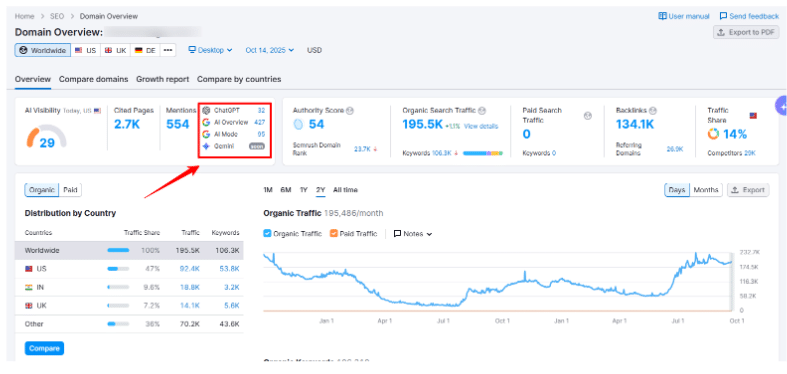787x374 pixels.
Task: Click the Google icon beside AI Overview
Action: pyautogui.click(x=206, y=122)
